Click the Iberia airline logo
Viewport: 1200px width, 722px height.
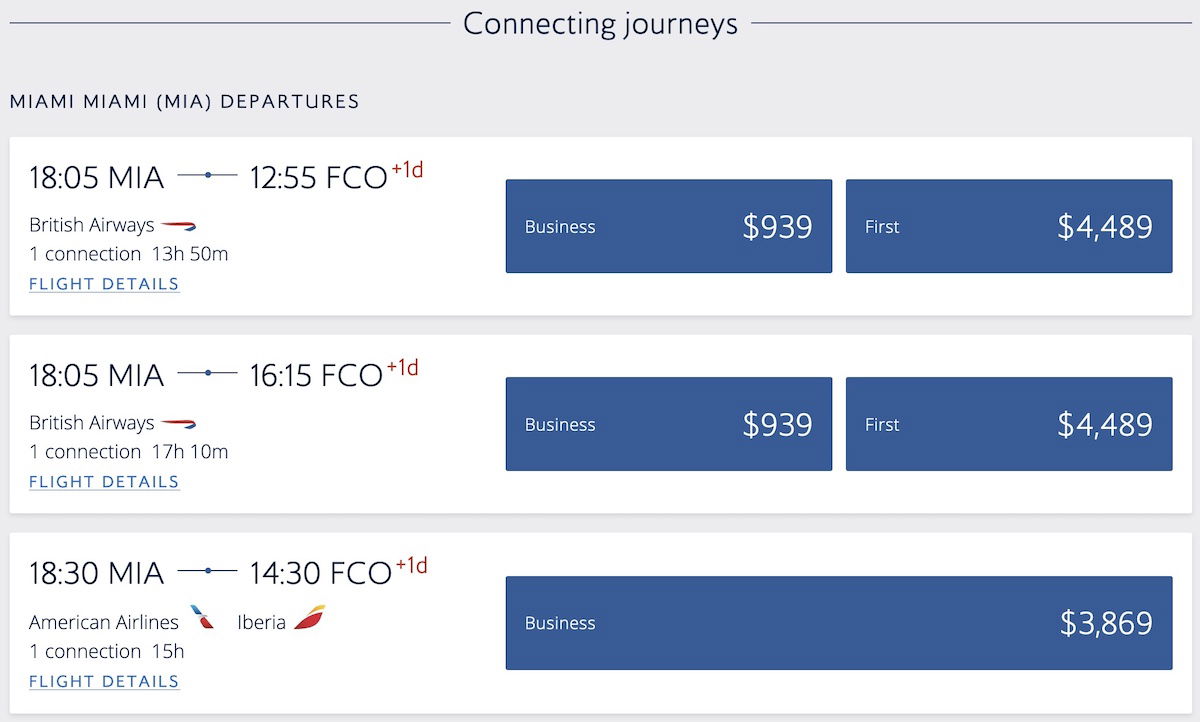309,618
